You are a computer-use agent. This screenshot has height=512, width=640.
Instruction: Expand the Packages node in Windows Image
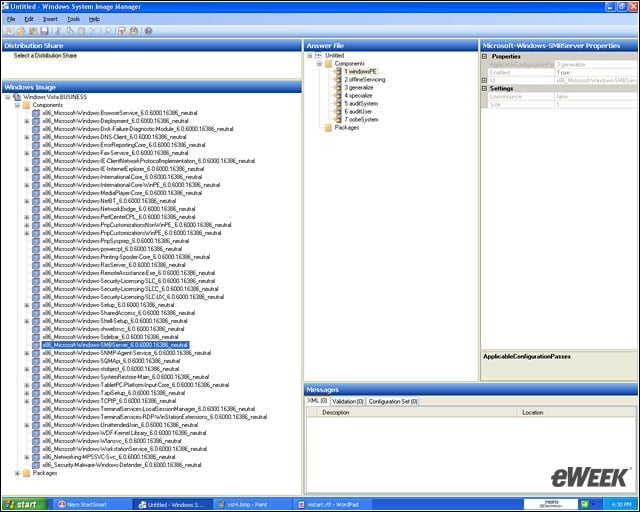click(x=17, y=473)
